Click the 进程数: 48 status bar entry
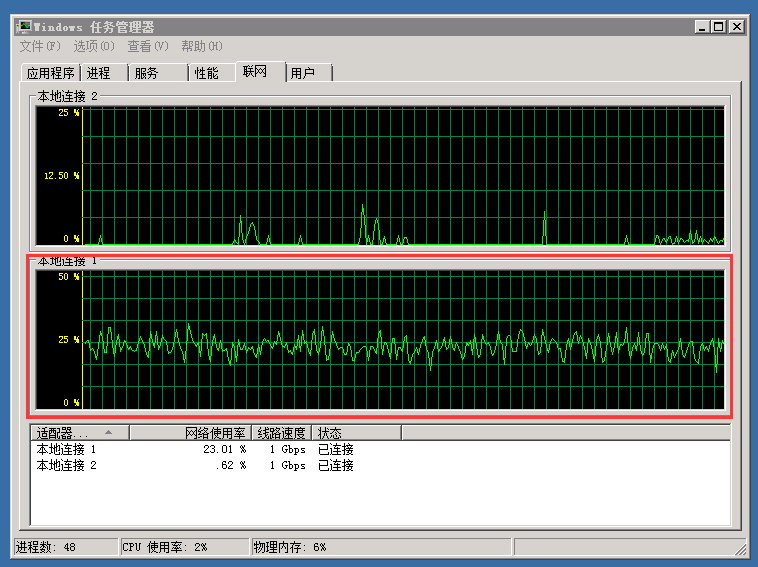 click(x=66, y=547)
